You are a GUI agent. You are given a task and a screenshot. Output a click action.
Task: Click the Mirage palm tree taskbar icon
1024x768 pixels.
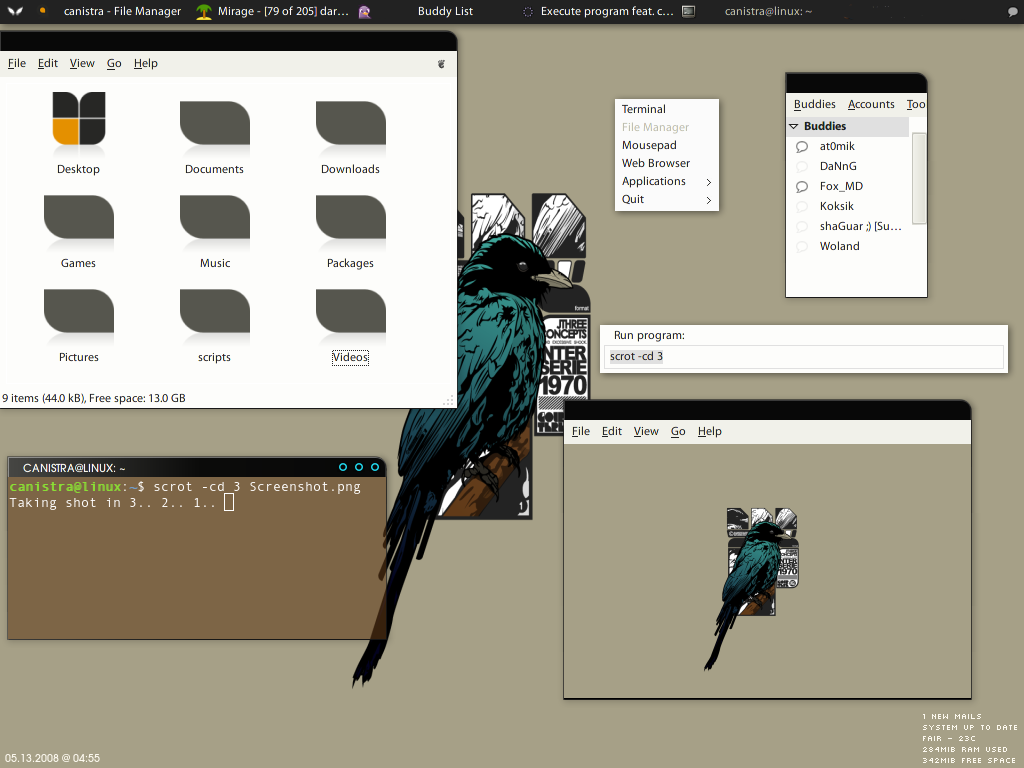(x=204, y=11)
